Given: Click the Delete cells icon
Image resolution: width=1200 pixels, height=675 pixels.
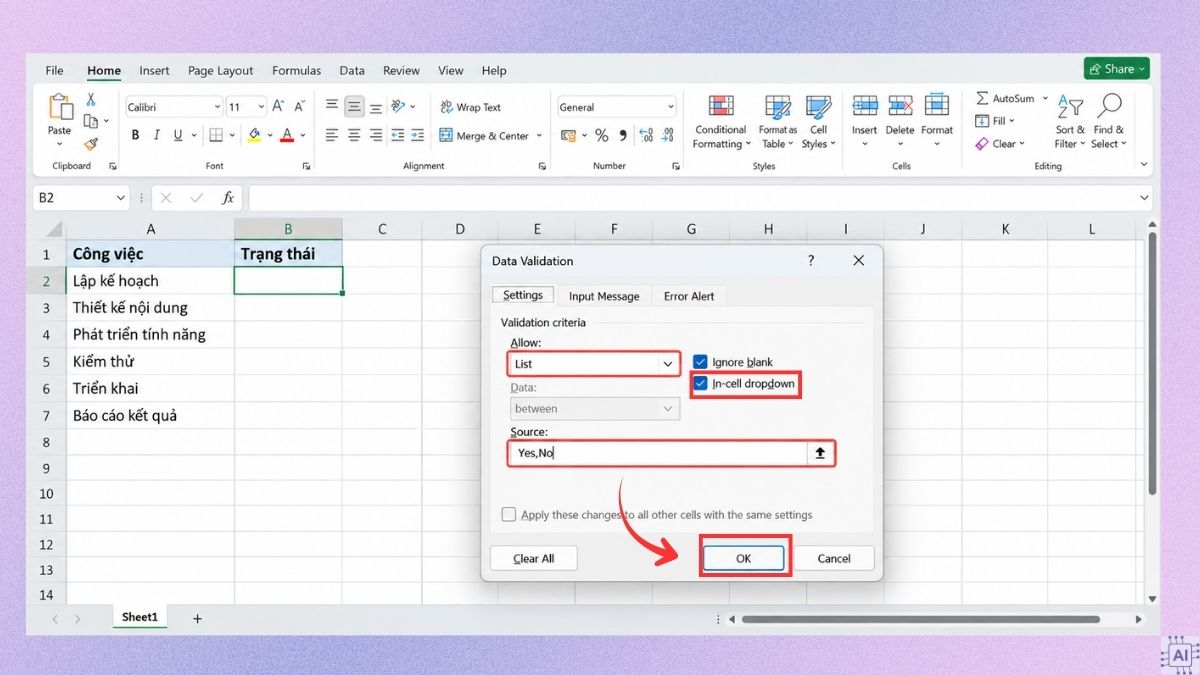Looking at the screenshot, I should click(900, 107).
